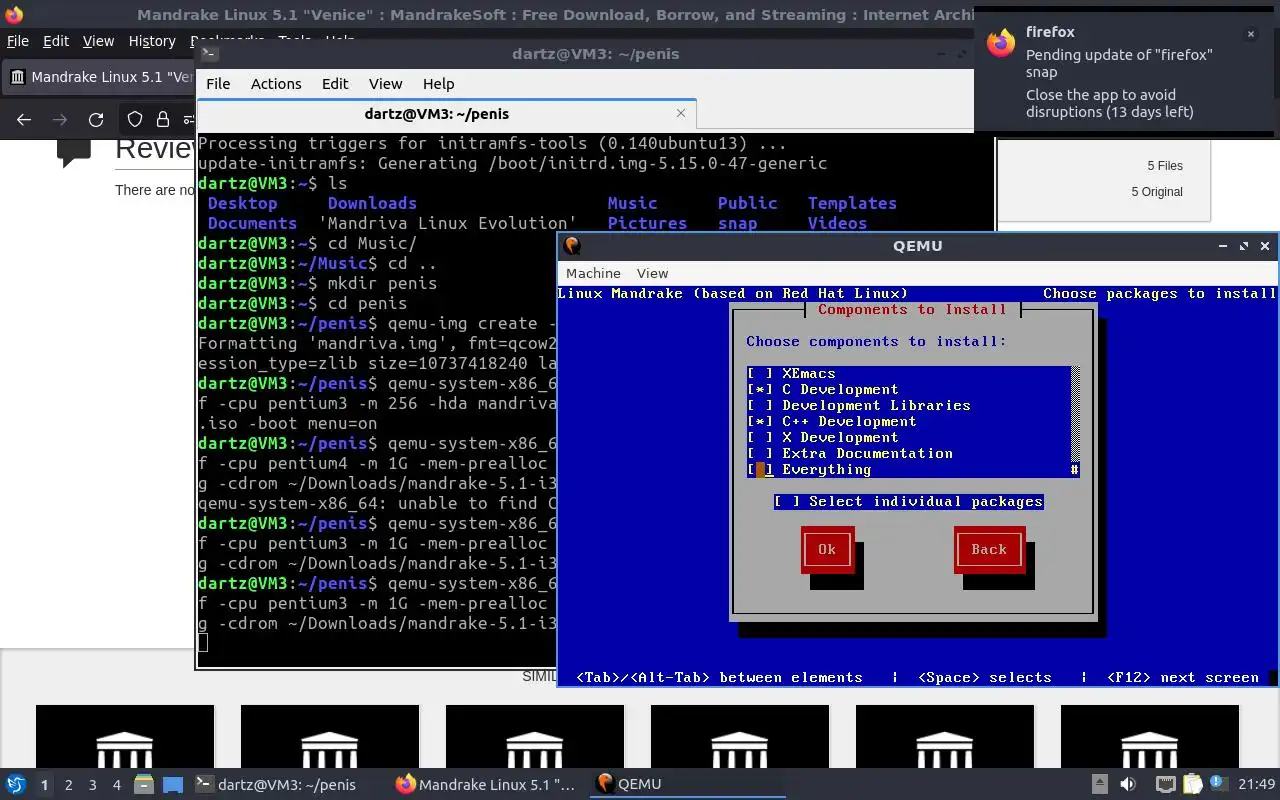The image size is (1280, 800).
Task: Click the Templates folder name in terminal output
Action: pos(852,203)
